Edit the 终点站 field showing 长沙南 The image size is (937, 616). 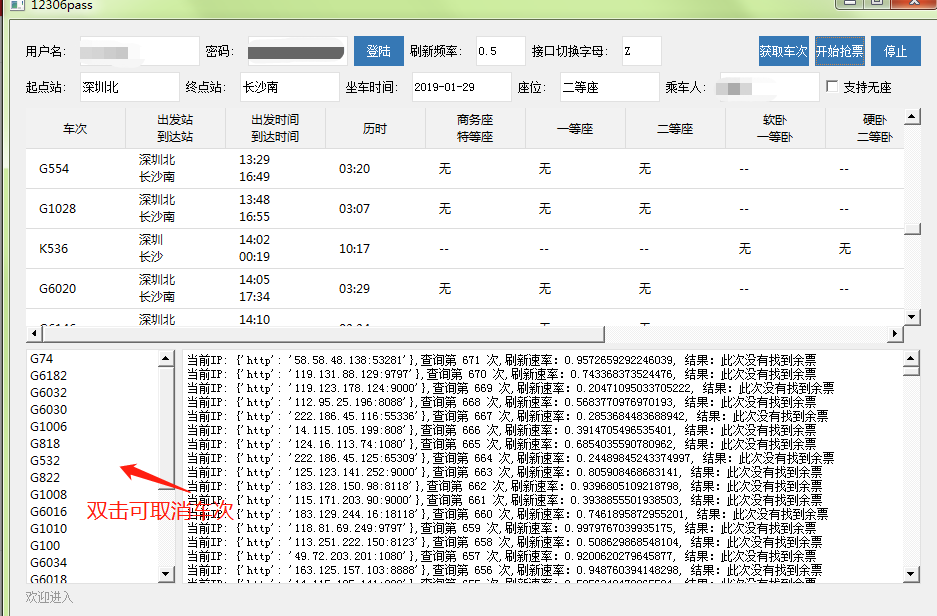(289, 87)
